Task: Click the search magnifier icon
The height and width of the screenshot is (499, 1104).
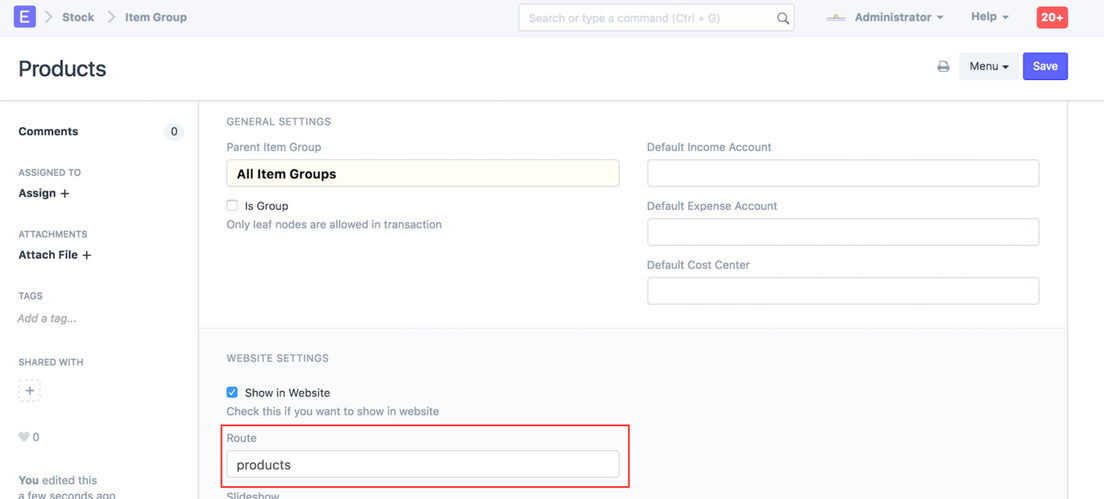Action: pyautogui.click(x=783, y=18)
